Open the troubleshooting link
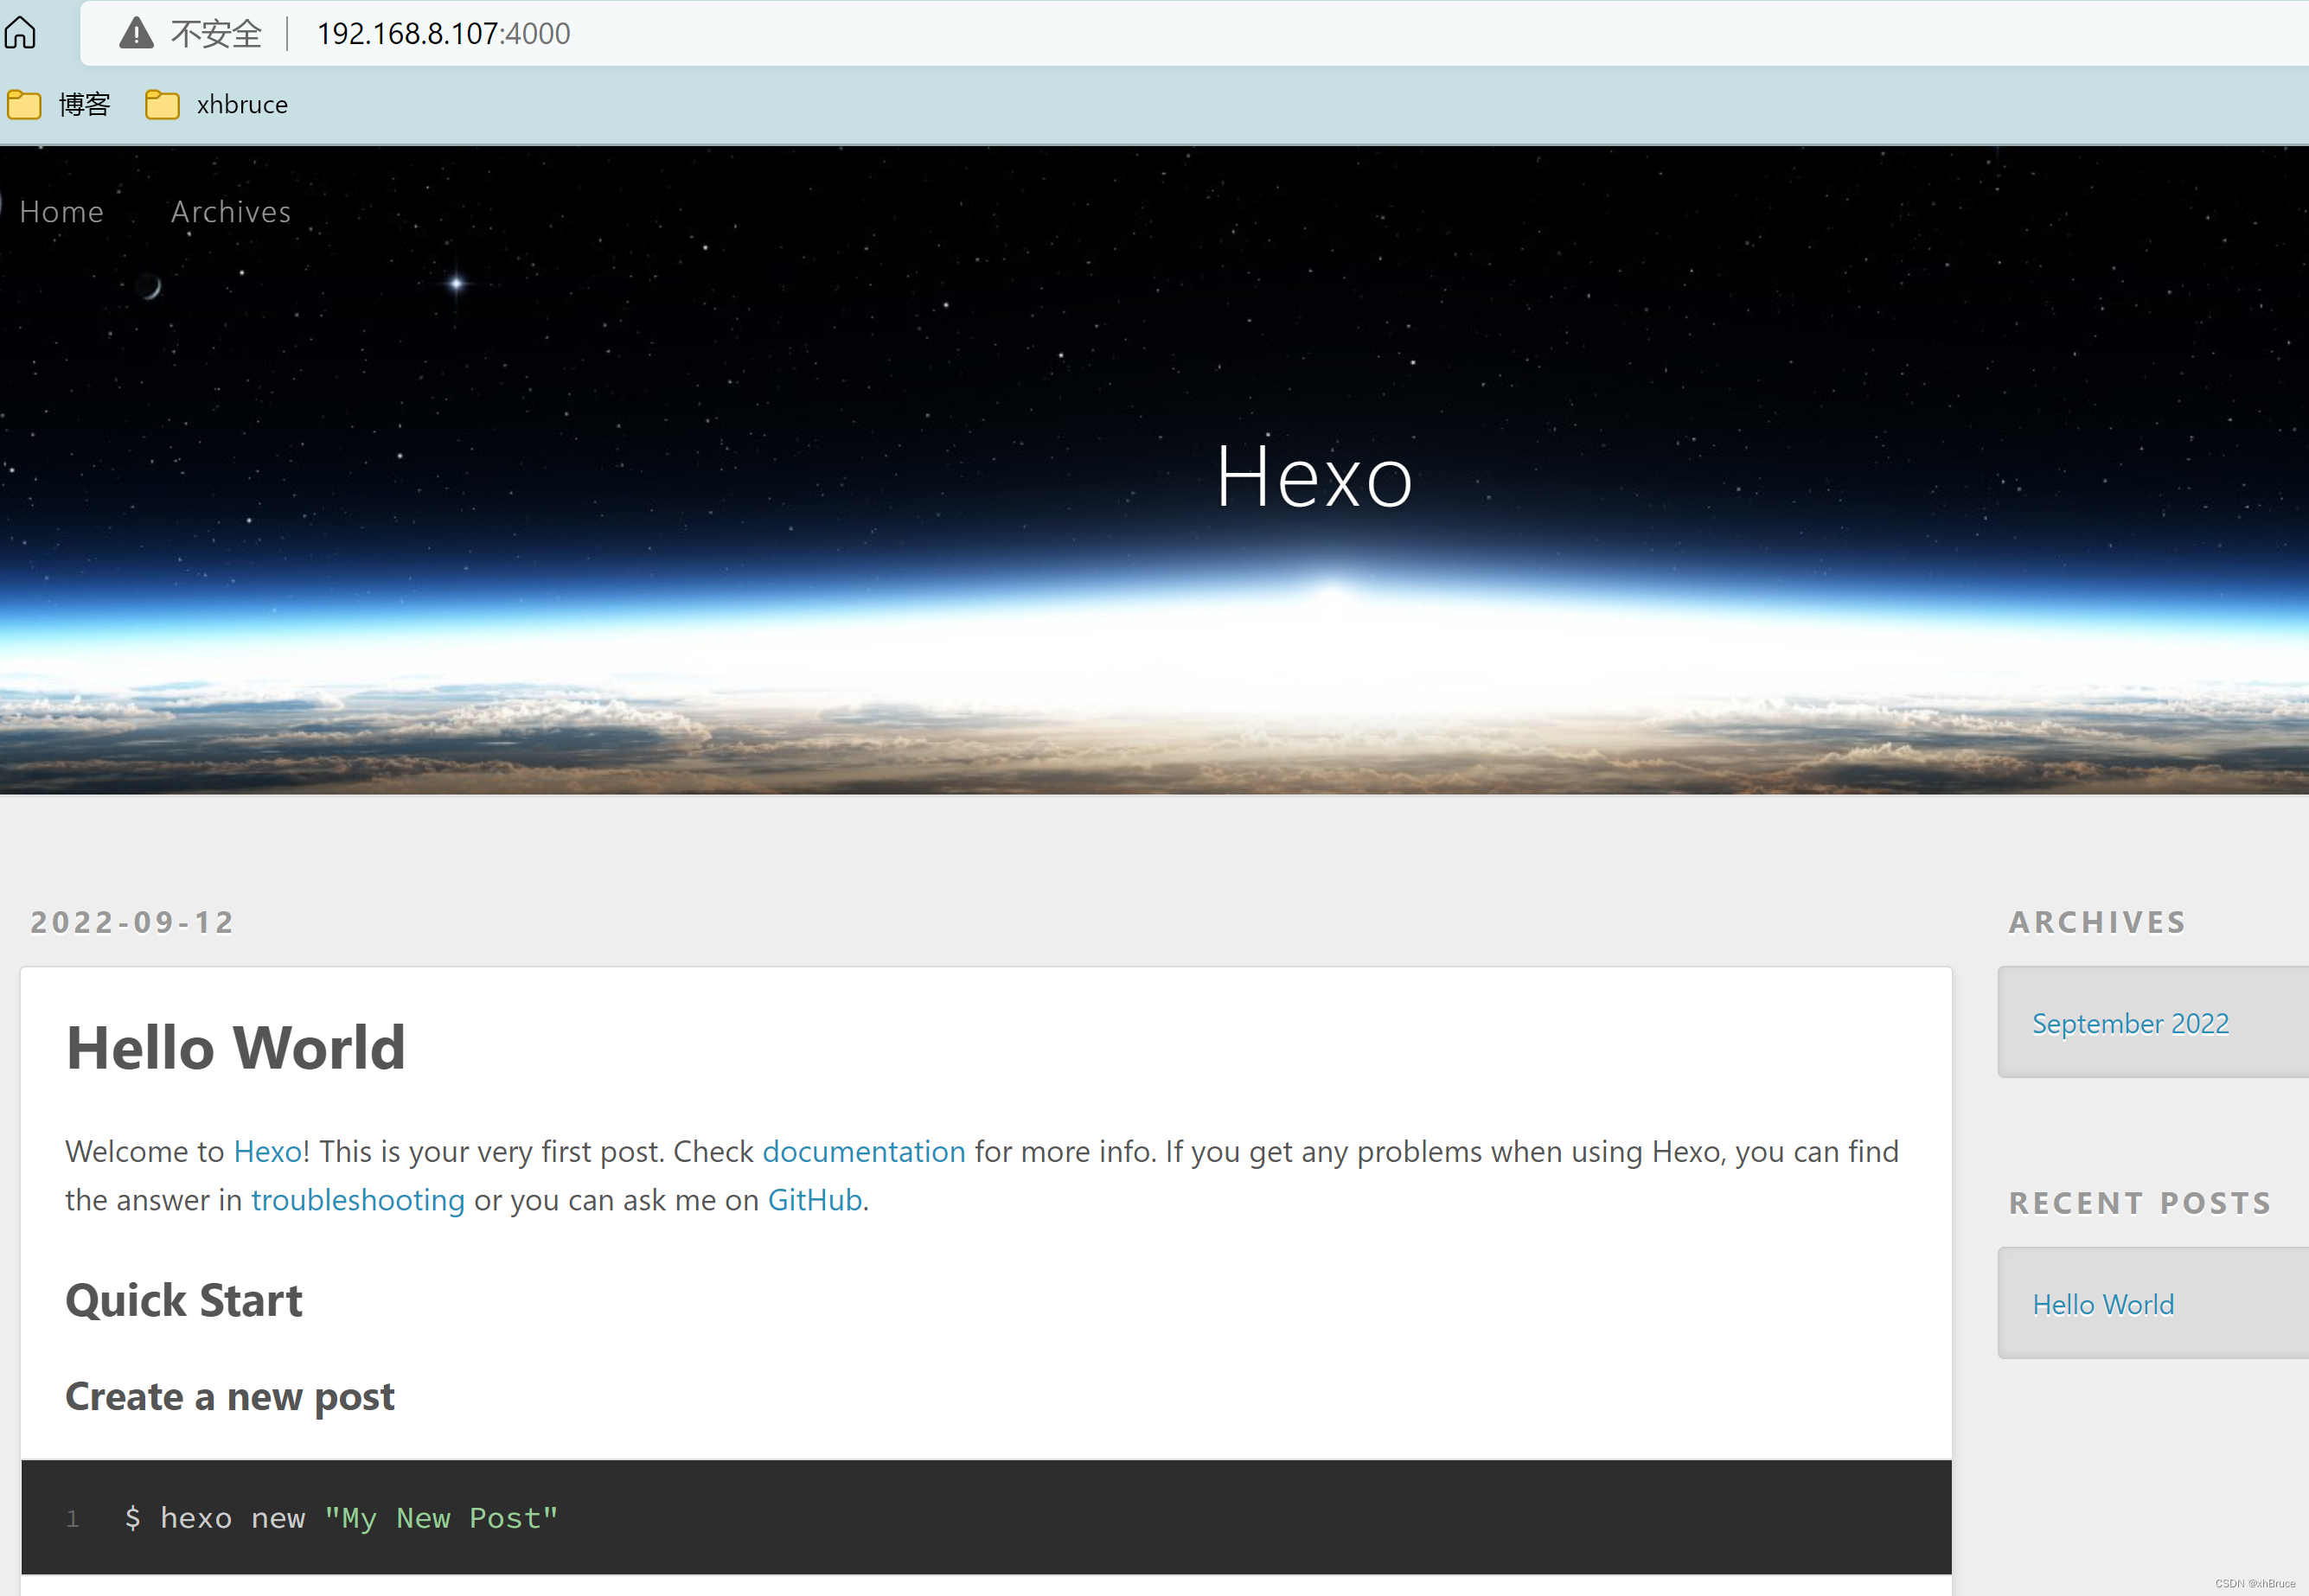The height and width of the screenshot is (1596, 2309). click(x=358, y=1200)
